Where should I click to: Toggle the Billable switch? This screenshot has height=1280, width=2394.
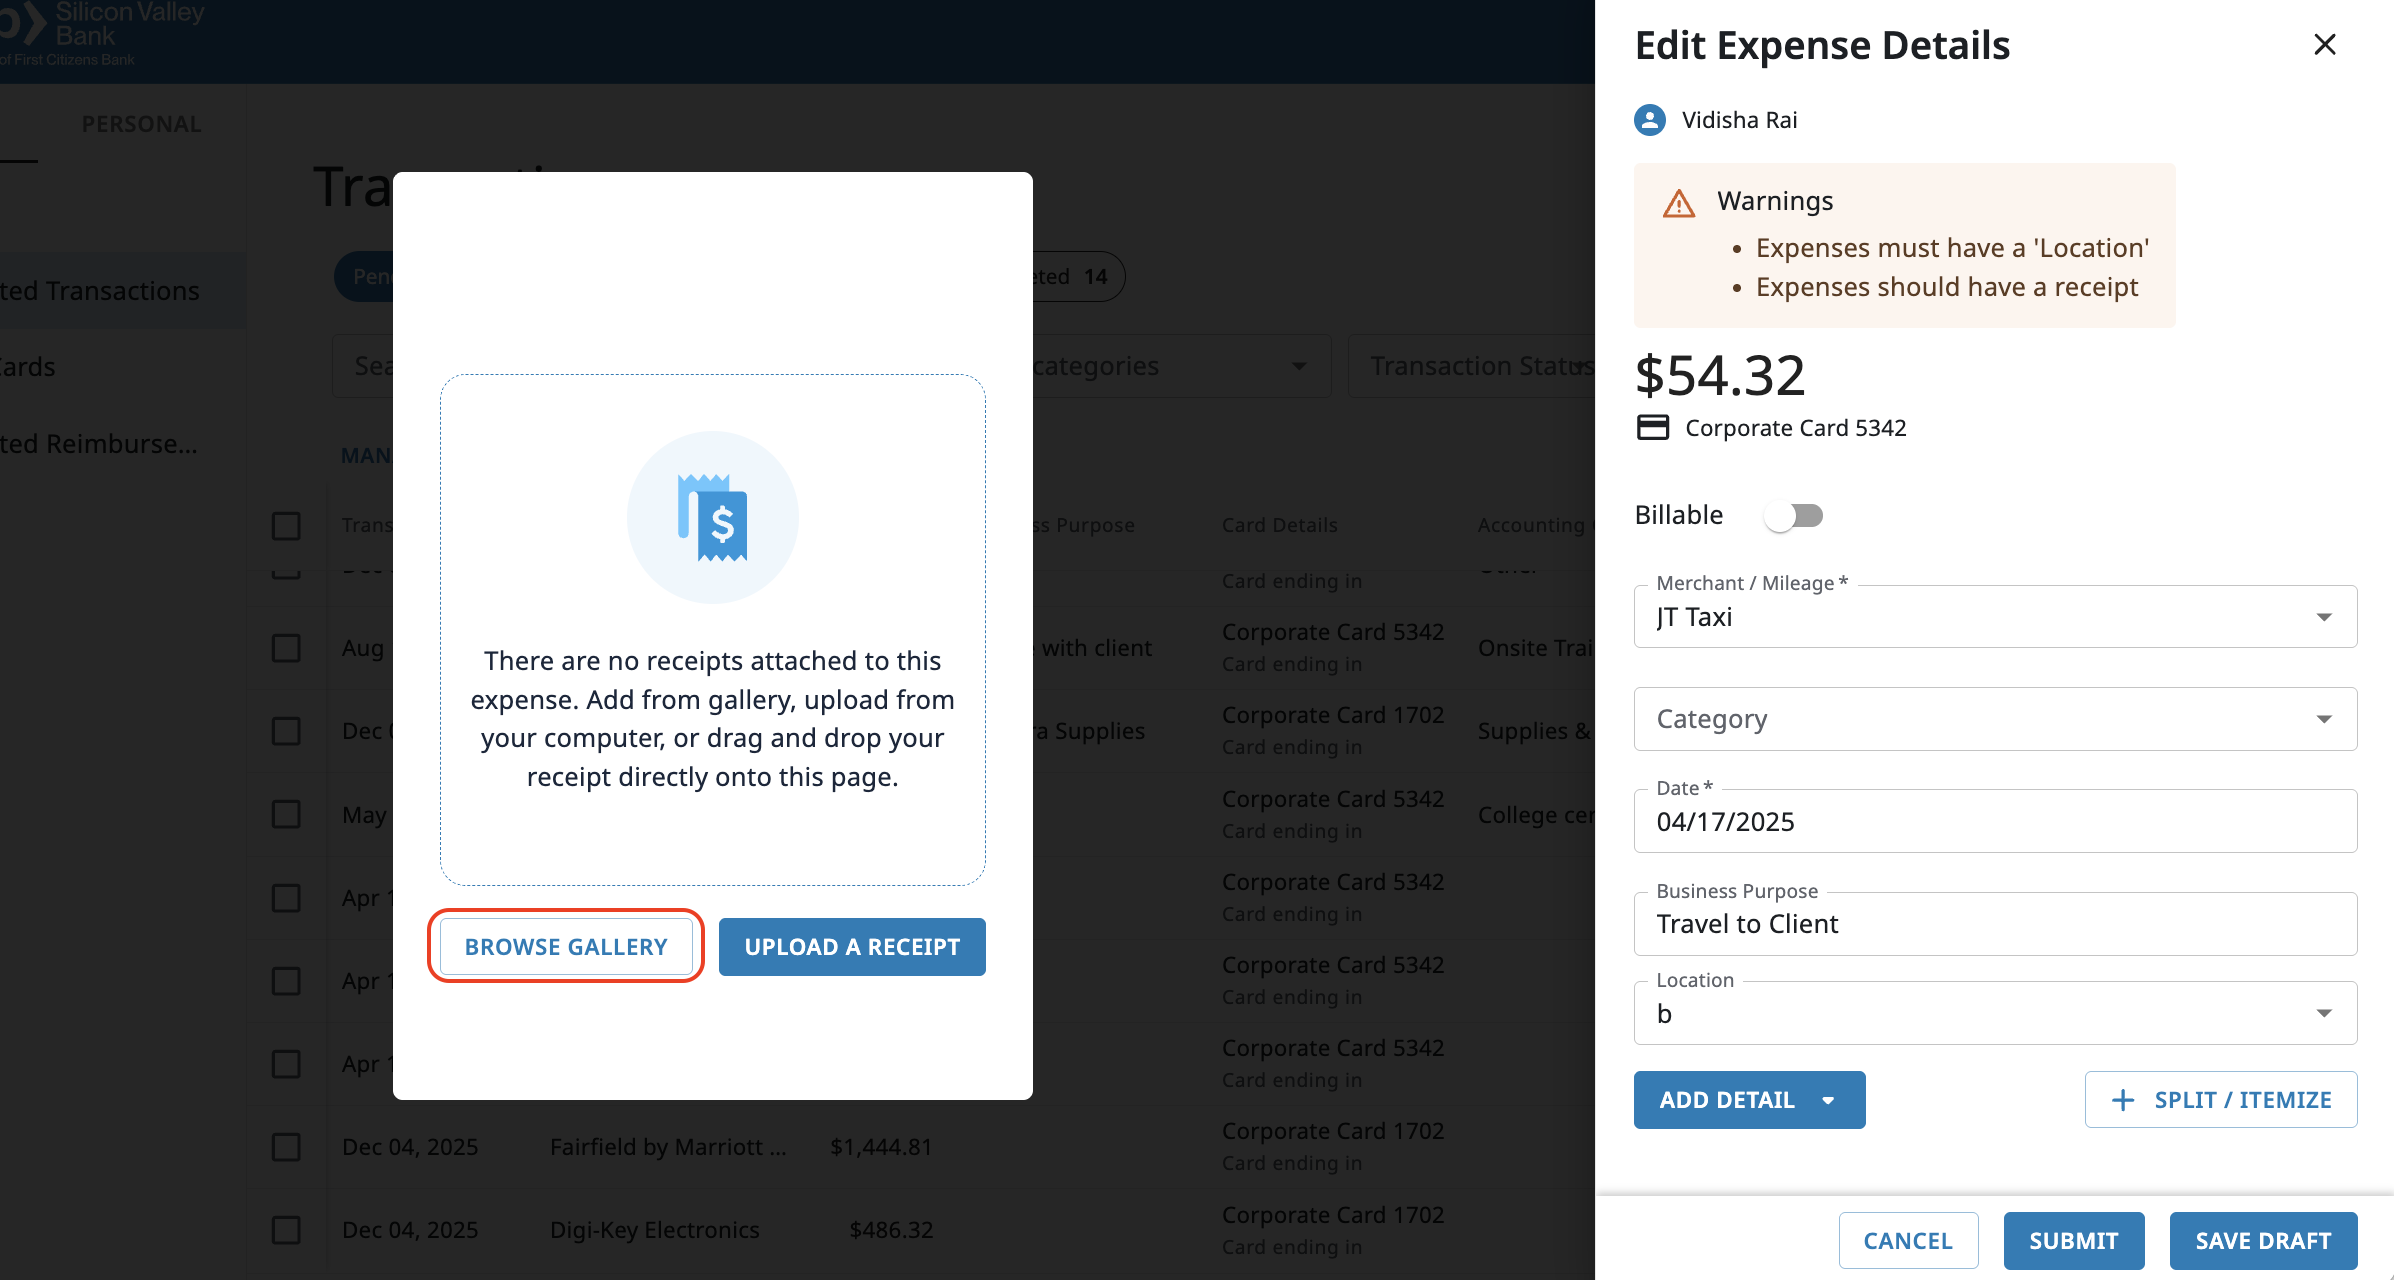click(x=1794, y=516)
